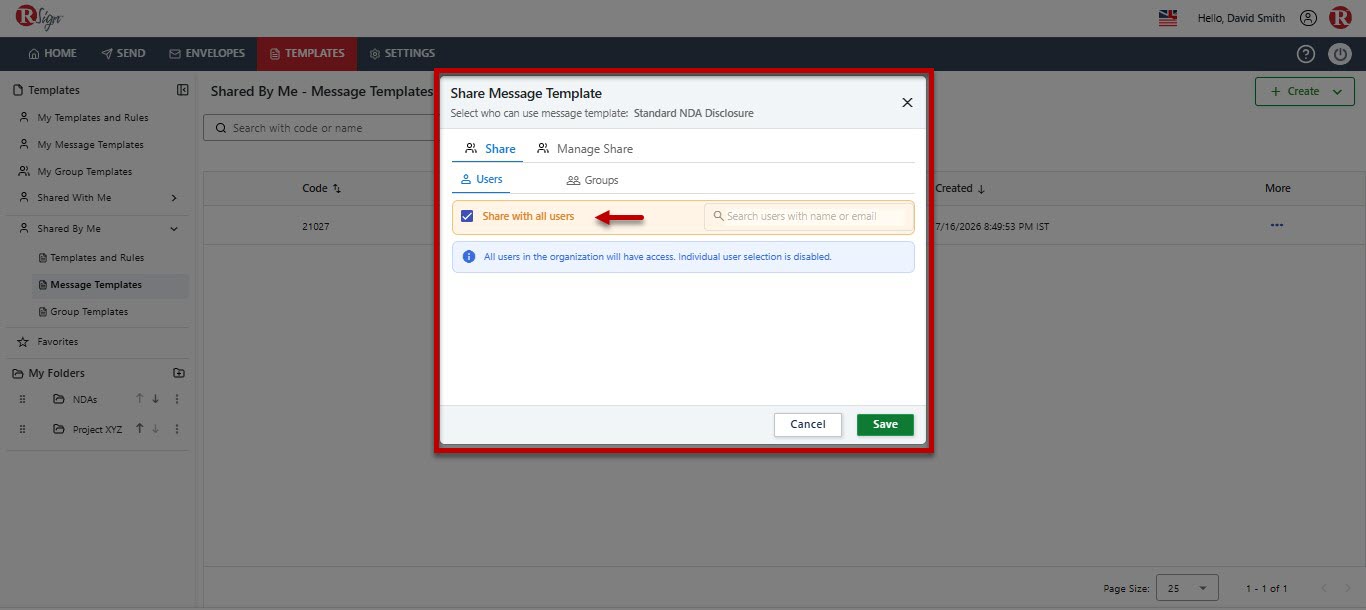The height and width of the screenshot is (610, 1366).
Task: Click the help question mark icon
Action: (1306, 54)
